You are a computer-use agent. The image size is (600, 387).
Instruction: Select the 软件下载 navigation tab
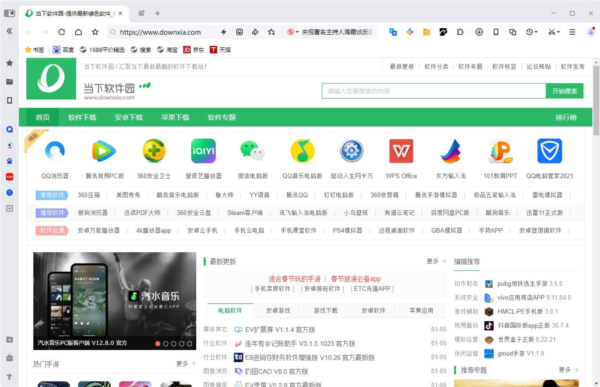[82, 118]
